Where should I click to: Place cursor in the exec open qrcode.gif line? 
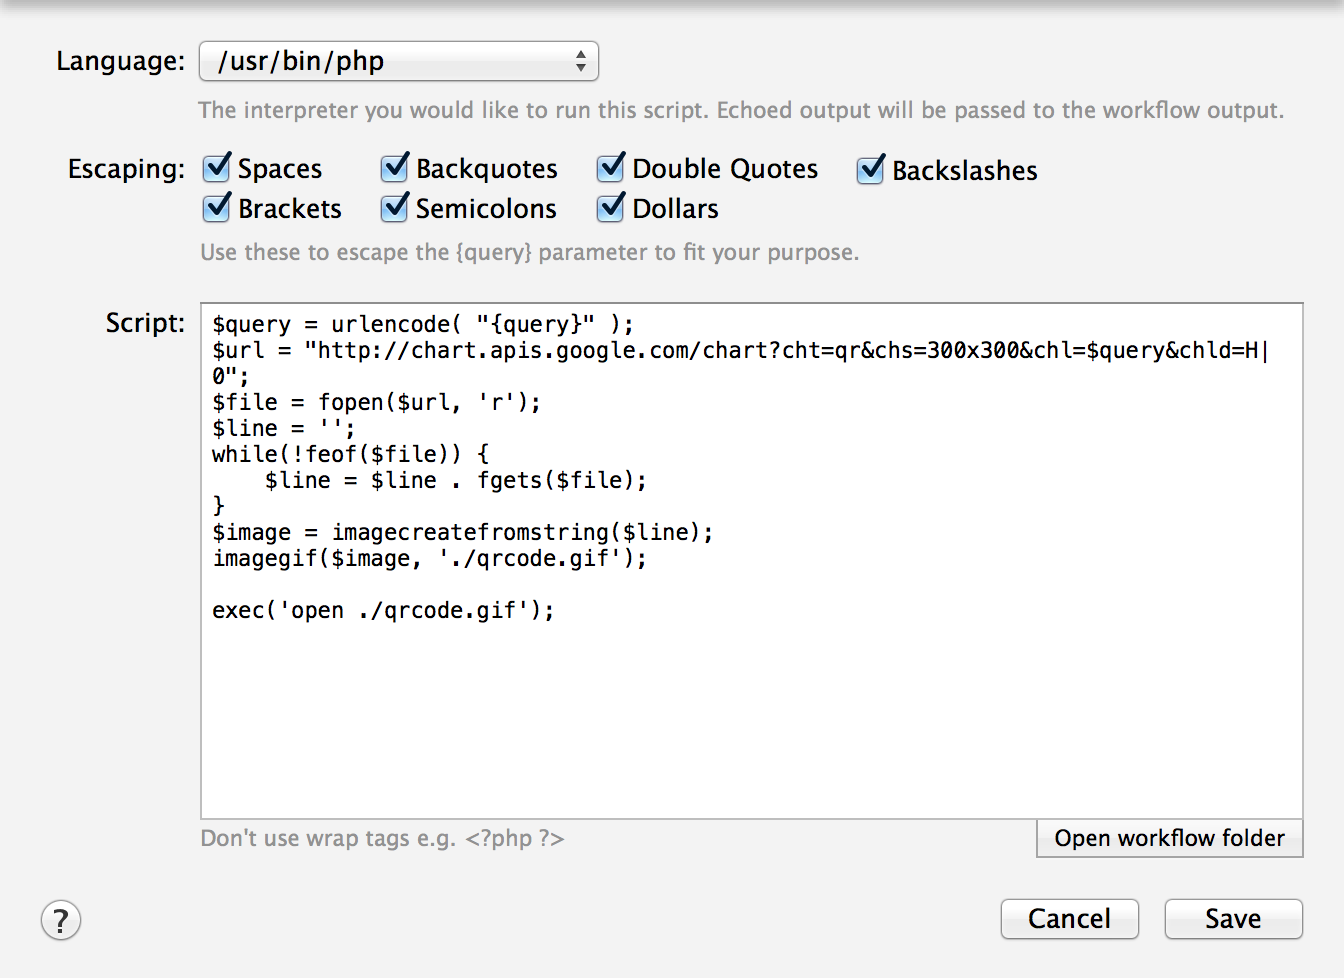point(383,610)
